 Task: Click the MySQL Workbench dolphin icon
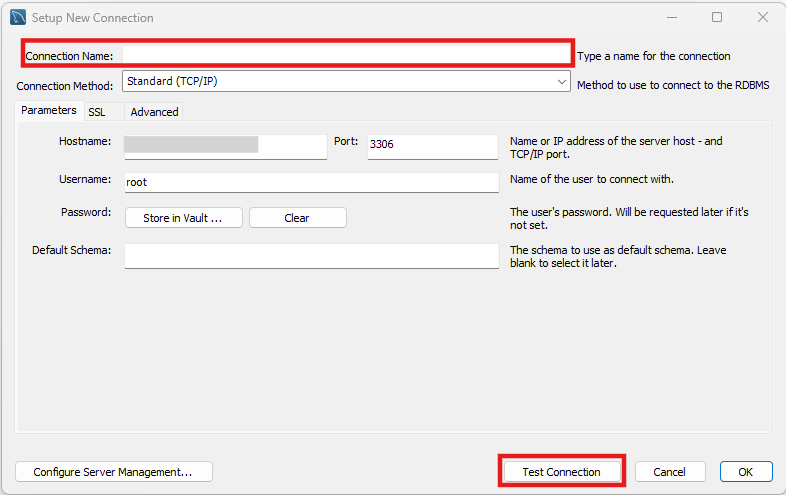click(x=17, y=17)
